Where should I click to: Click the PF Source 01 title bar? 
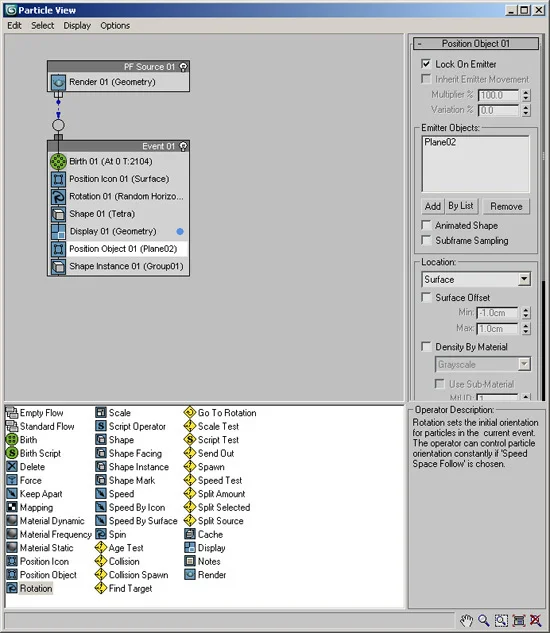(119, 67)
